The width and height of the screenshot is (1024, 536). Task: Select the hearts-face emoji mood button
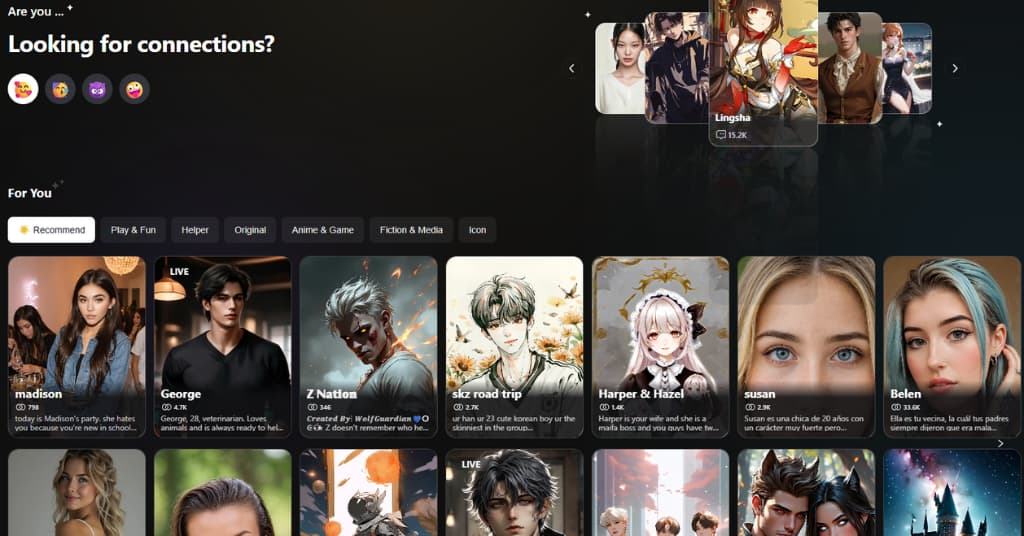pyautogui.click(x=23, y=89)
